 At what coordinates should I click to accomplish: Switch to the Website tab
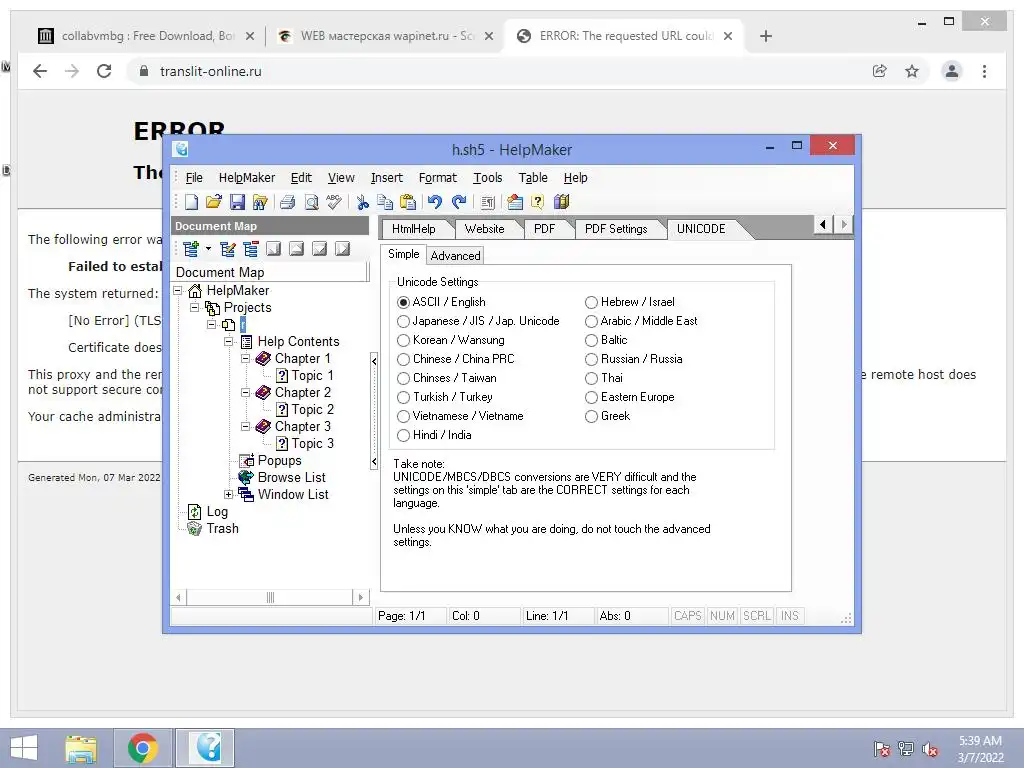[x=485, y=229]
